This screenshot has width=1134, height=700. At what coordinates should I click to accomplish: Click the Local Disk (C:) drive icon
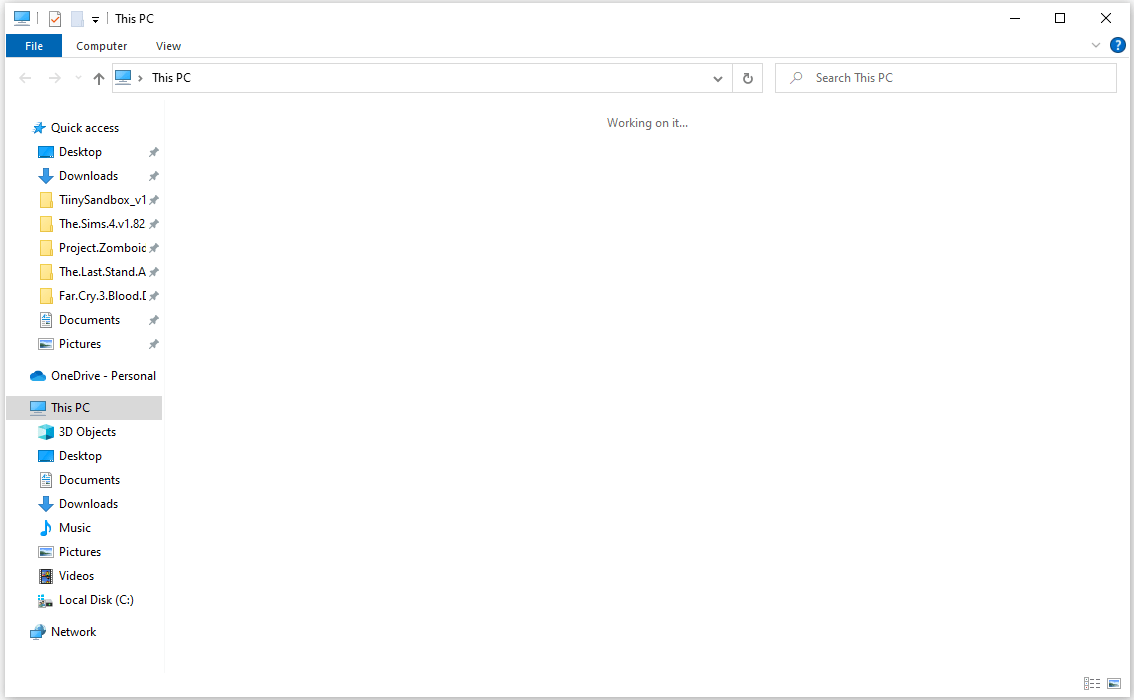45,601
